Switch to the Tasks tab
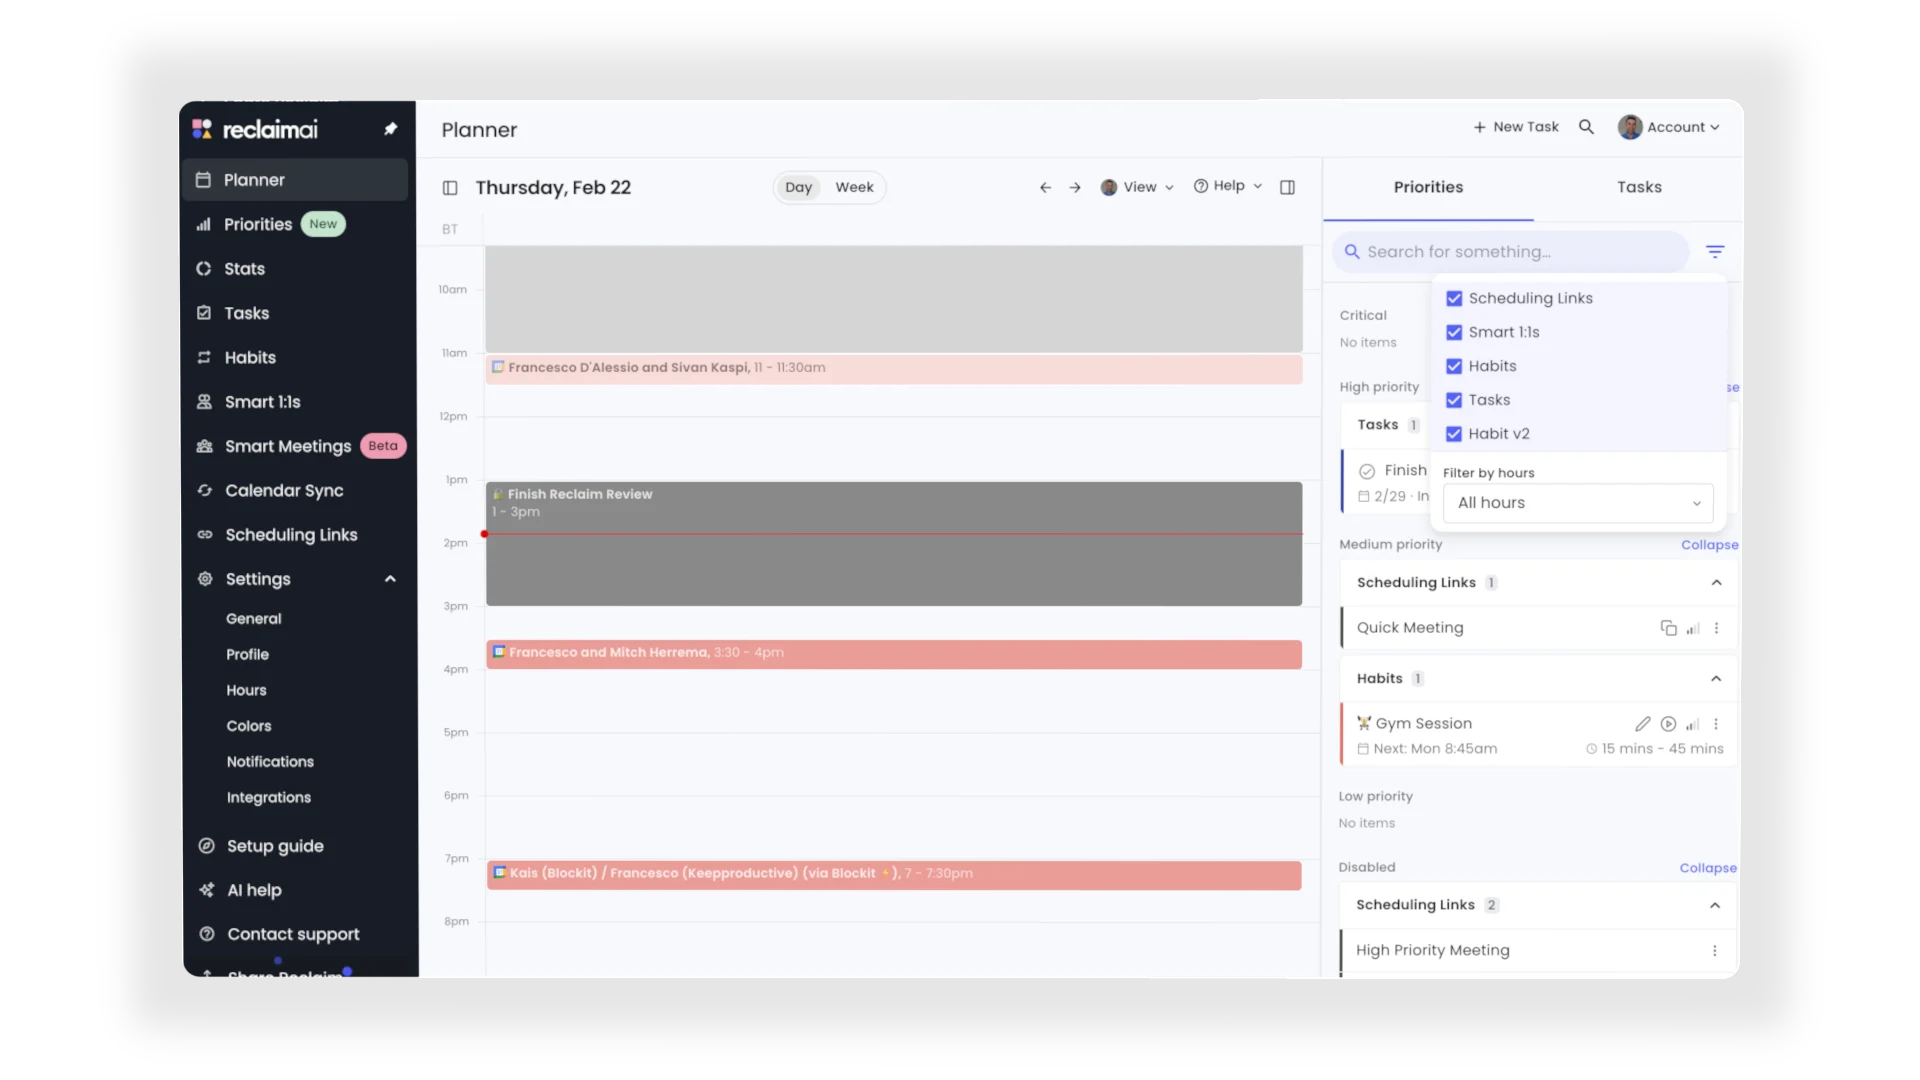This screenshot has width=1920, height=1080. pos(1639,187)
